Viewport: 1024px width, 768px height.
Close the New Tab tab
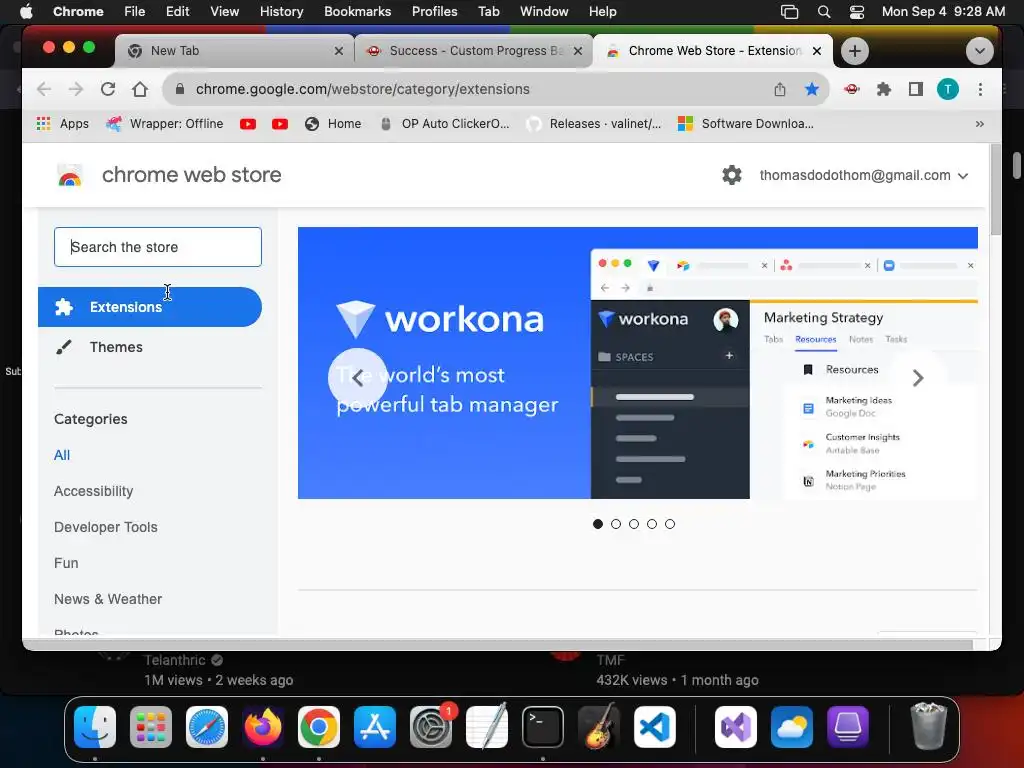coord(338,51)
